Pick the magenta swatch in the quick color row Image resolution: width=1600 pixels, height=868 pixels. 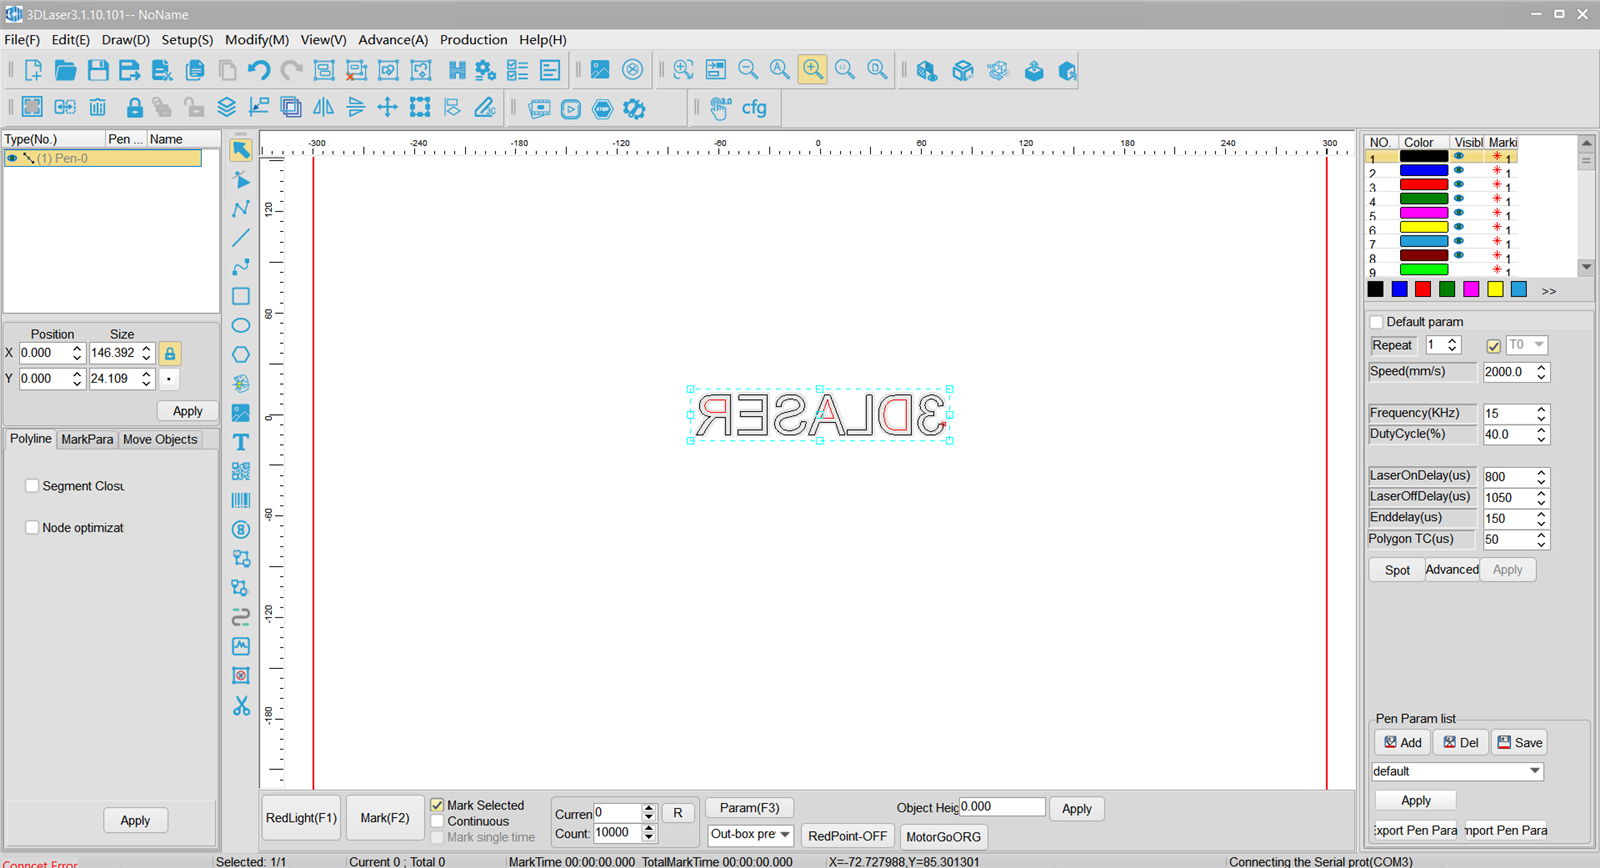pyautogui.click(x=1471, y=289)
